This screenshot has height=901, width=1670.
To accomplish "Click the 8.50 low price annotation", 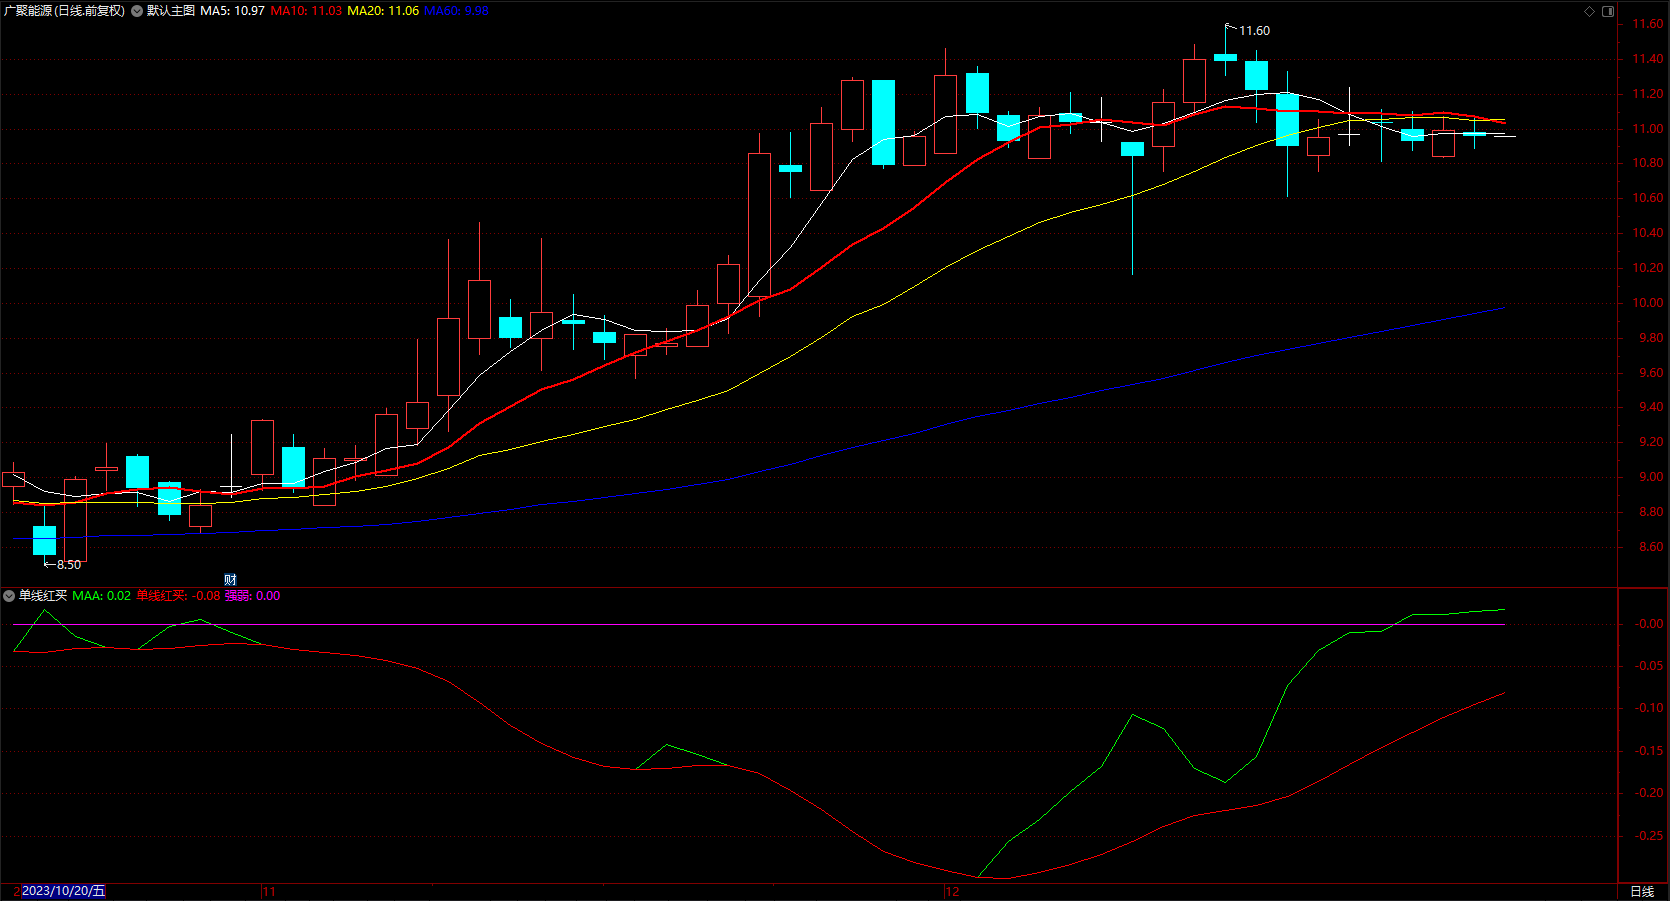I will click(x=69, y=565).
